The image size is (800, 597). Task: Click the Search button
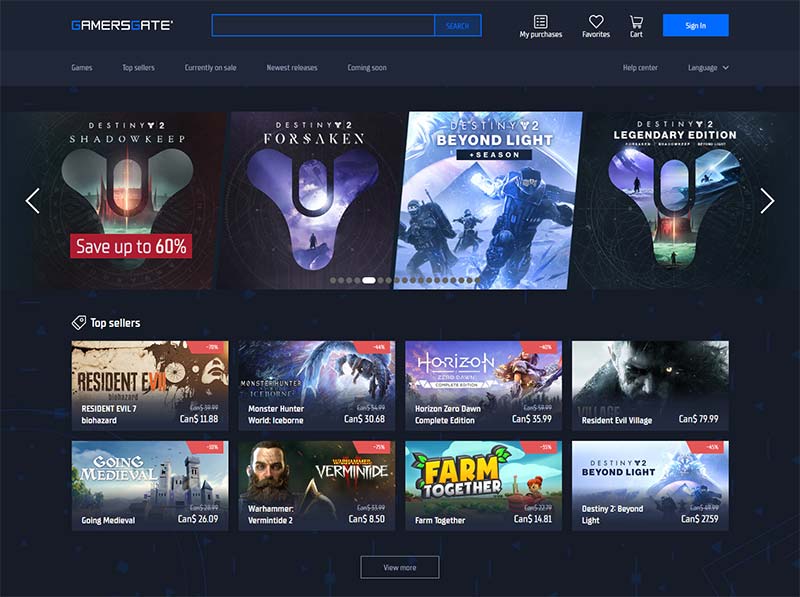pos(457,26)
